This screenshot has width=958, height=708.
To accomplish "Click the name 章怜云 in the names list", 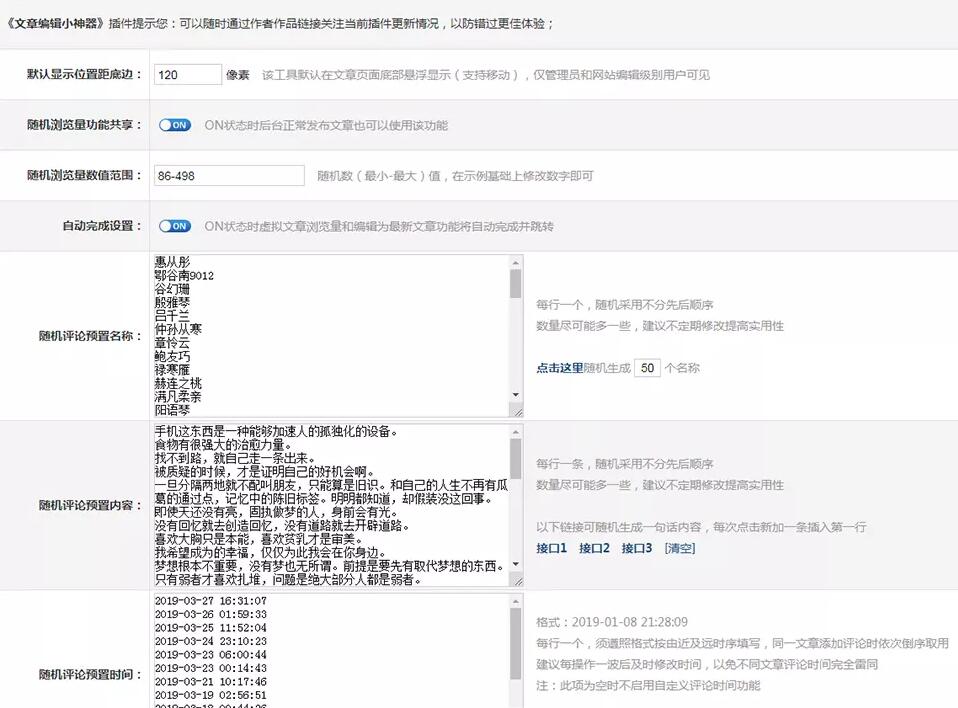I will [172, 343].
